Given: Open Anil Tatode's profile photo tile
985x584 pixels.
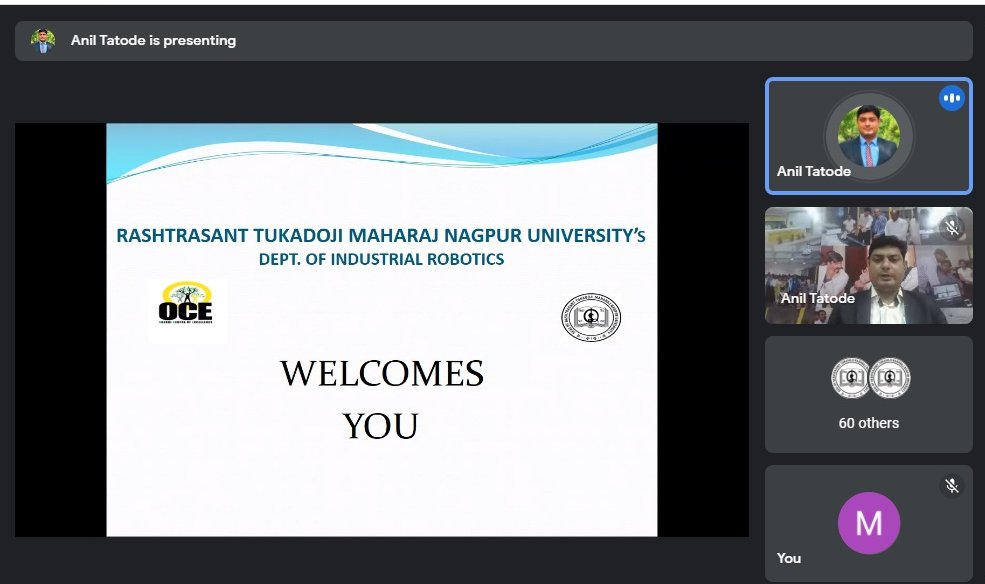Looking at the screenshot, I should tap(869, 136).
